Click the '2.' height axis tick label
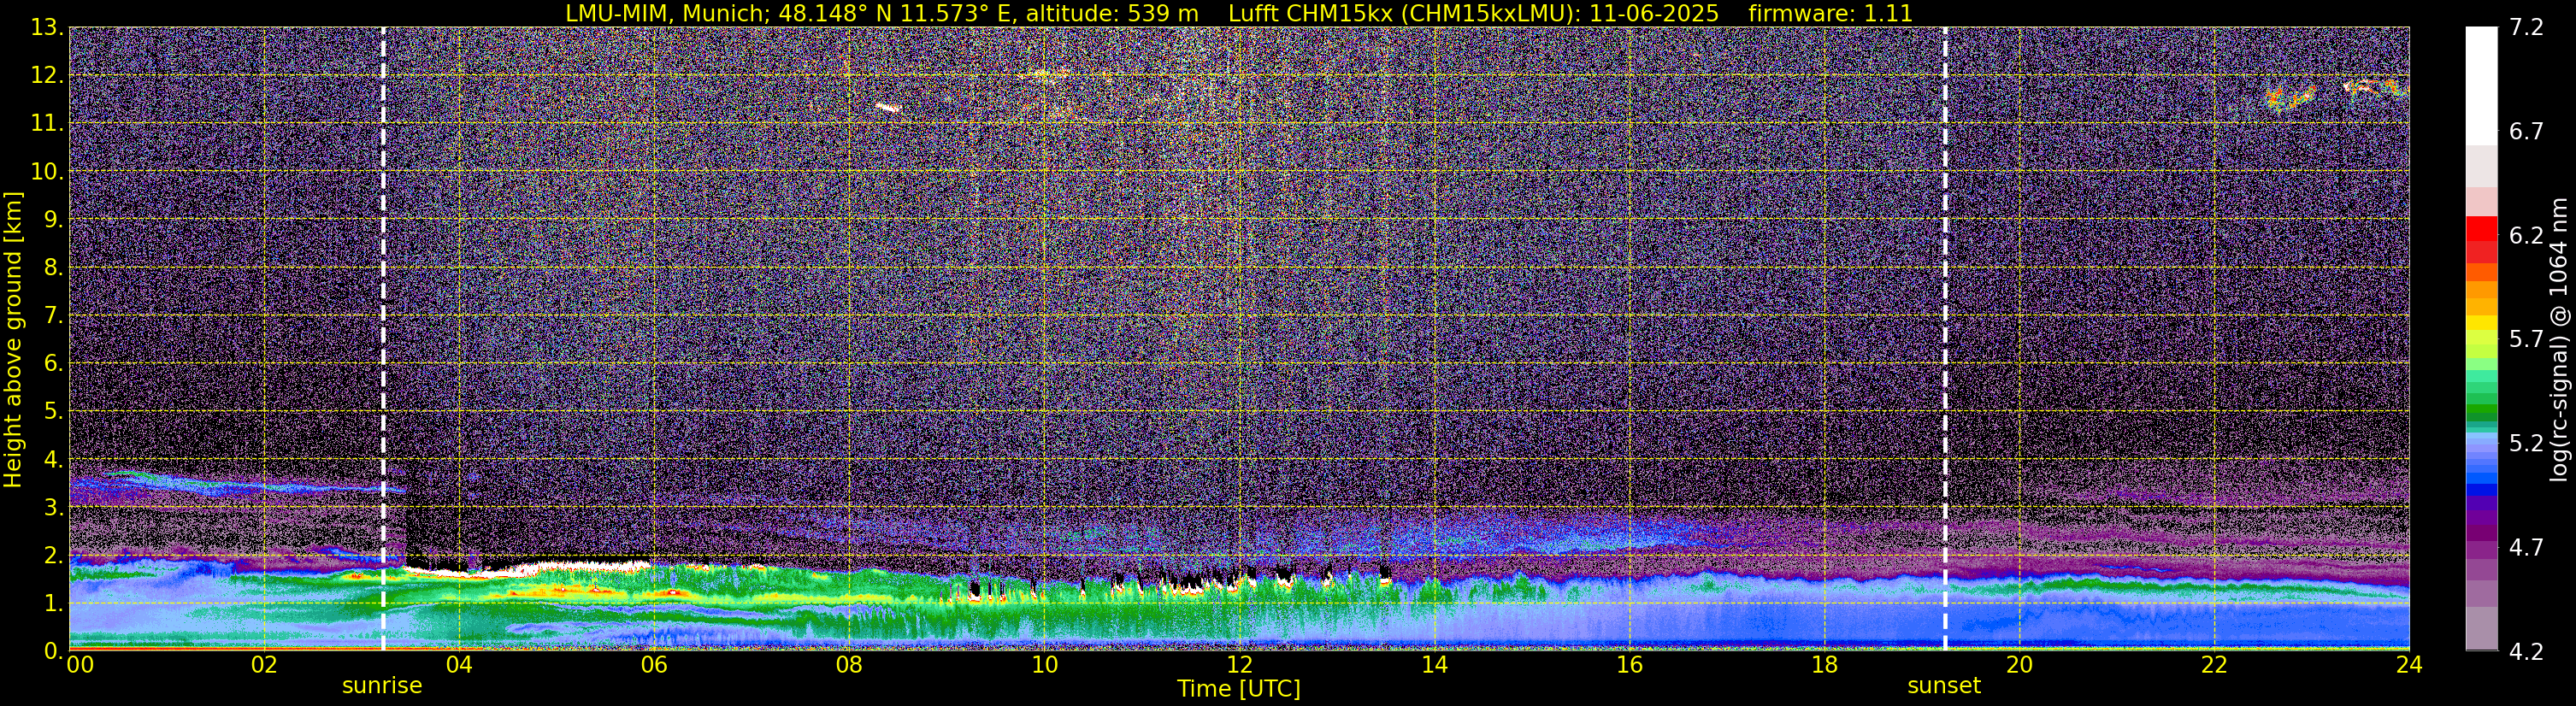The width and height of the screenshot is (2576, 706). 54,555
